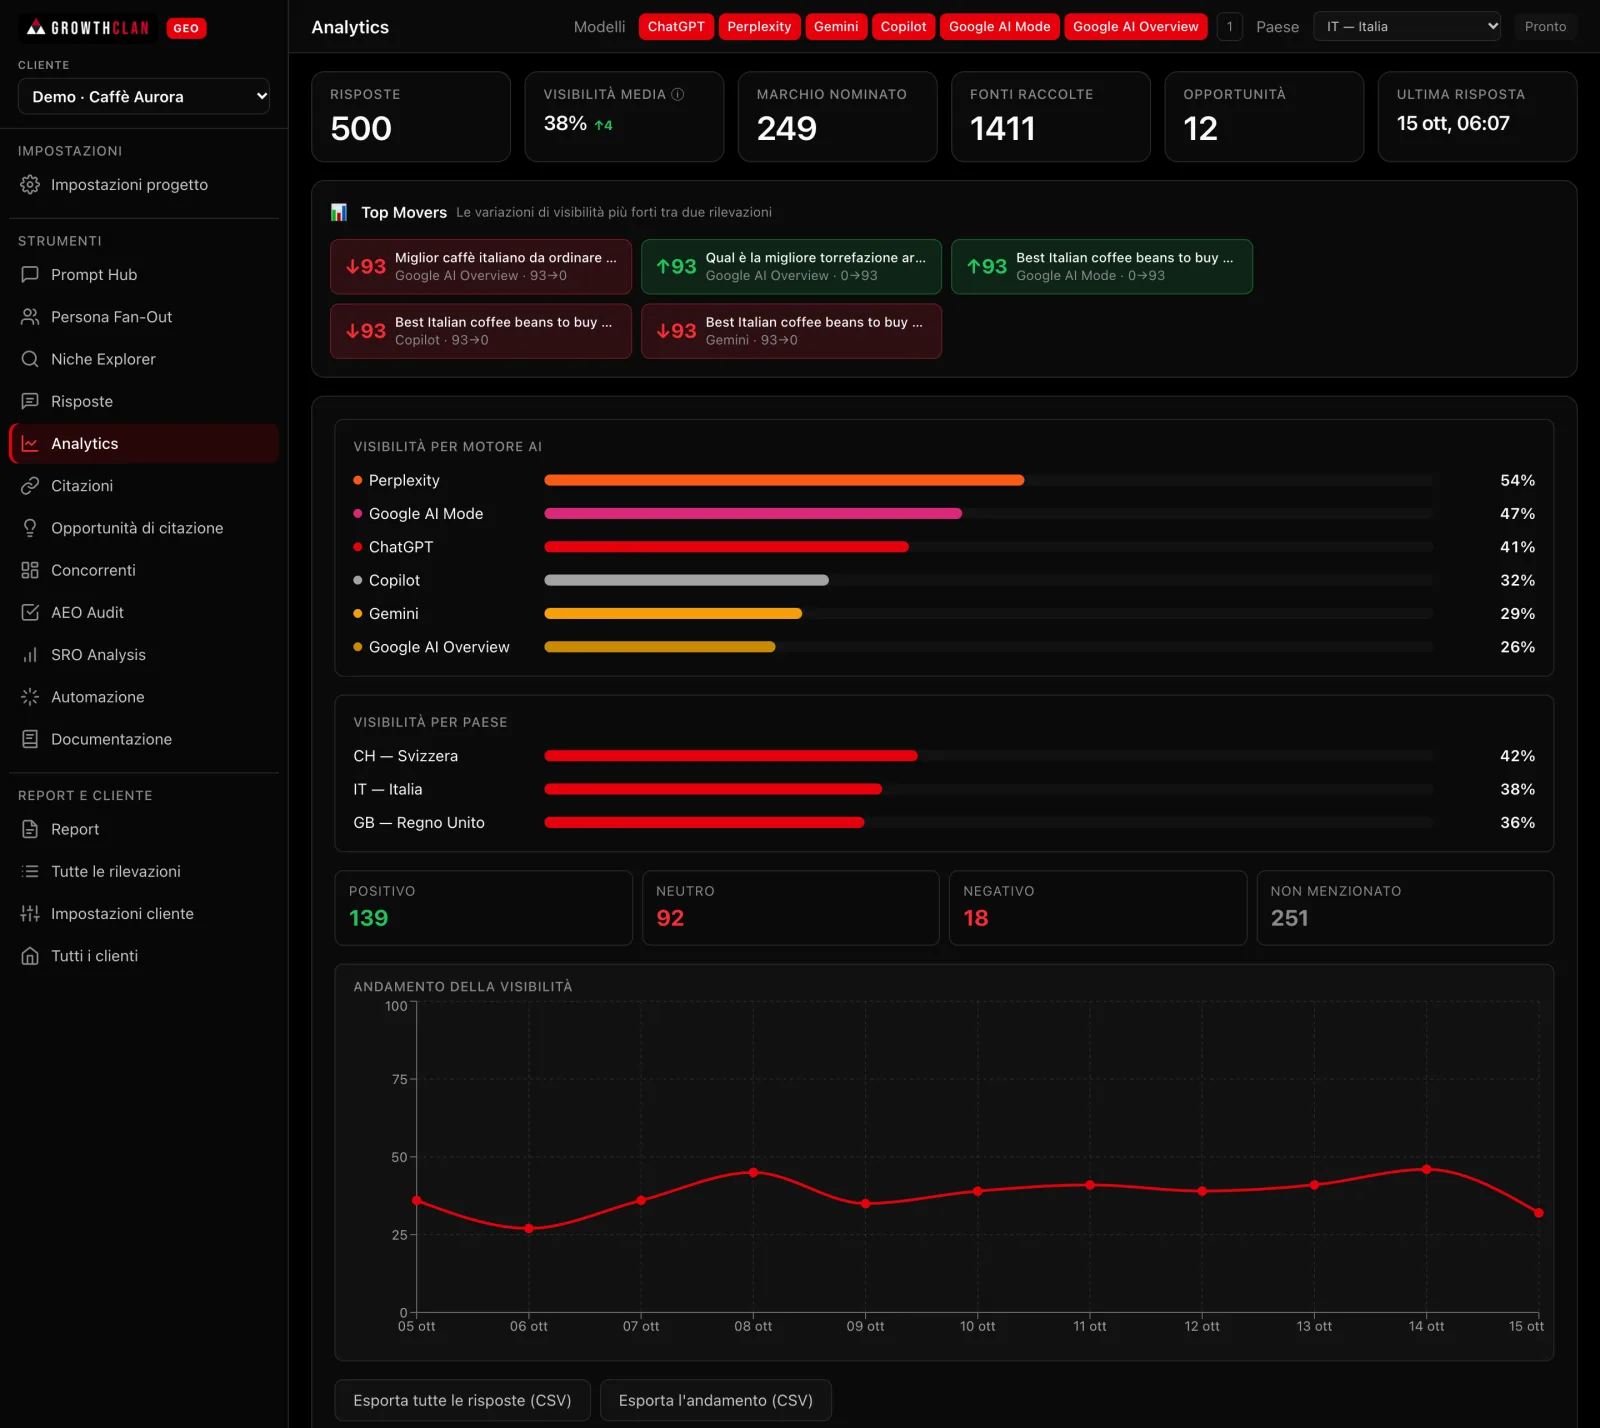Image resolution: width=1600 pixels, height=1428 pixels.
Task: Click the CH — Svizzera visibility bar
Action: click(x=731, y=756)
